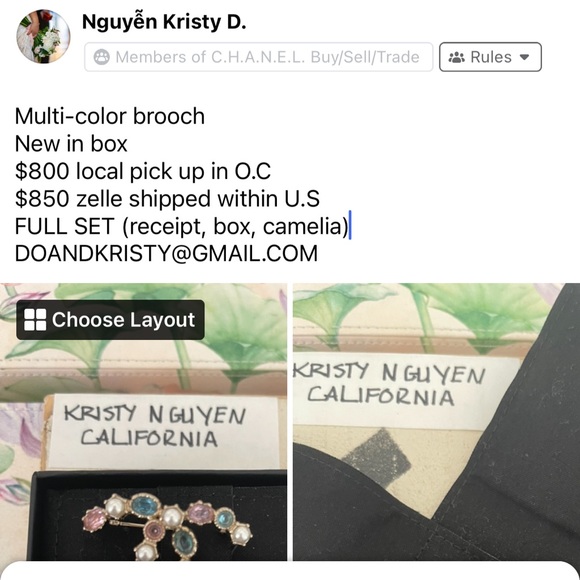Image resolution: width=580 pixels, height=580 pixels.
Task: Click the DOANDKRISTY@GMAIL.COM text line
Action: coord(166,254)
